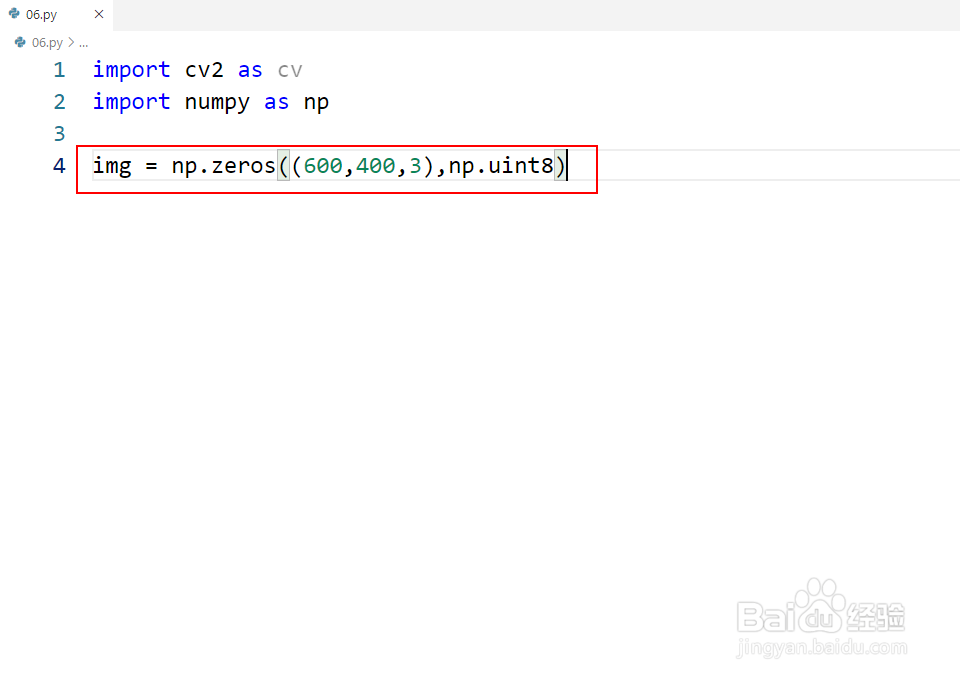Viewport: 960px width, 680px height.
Task: Click the 'import' keyword on line 1
Action: click(x=131, y=70)
